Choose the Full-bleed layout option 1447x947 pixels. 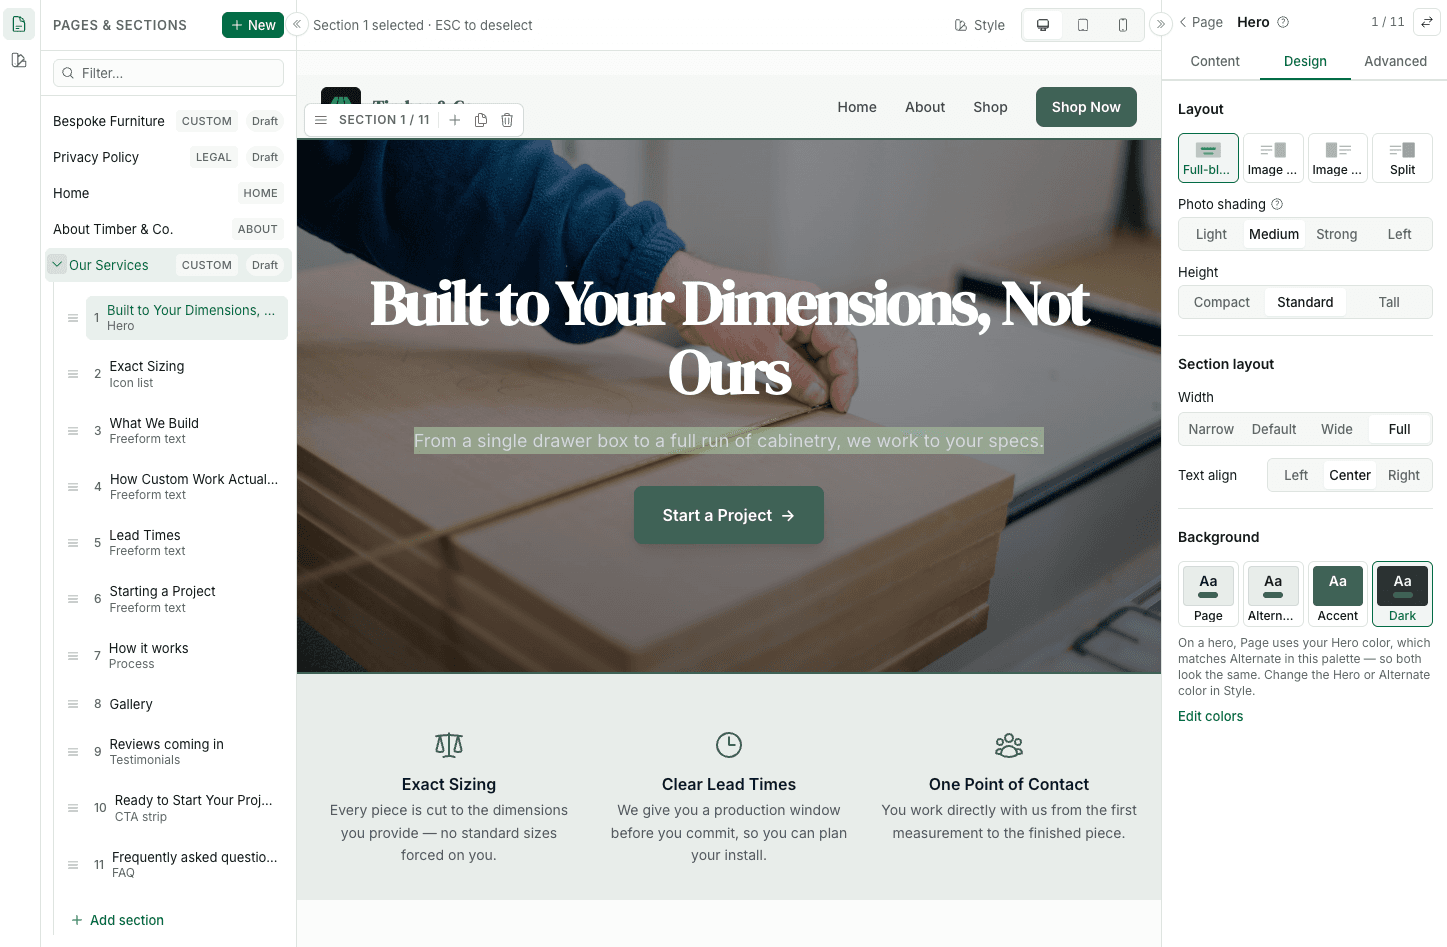tap(1208, 158)
